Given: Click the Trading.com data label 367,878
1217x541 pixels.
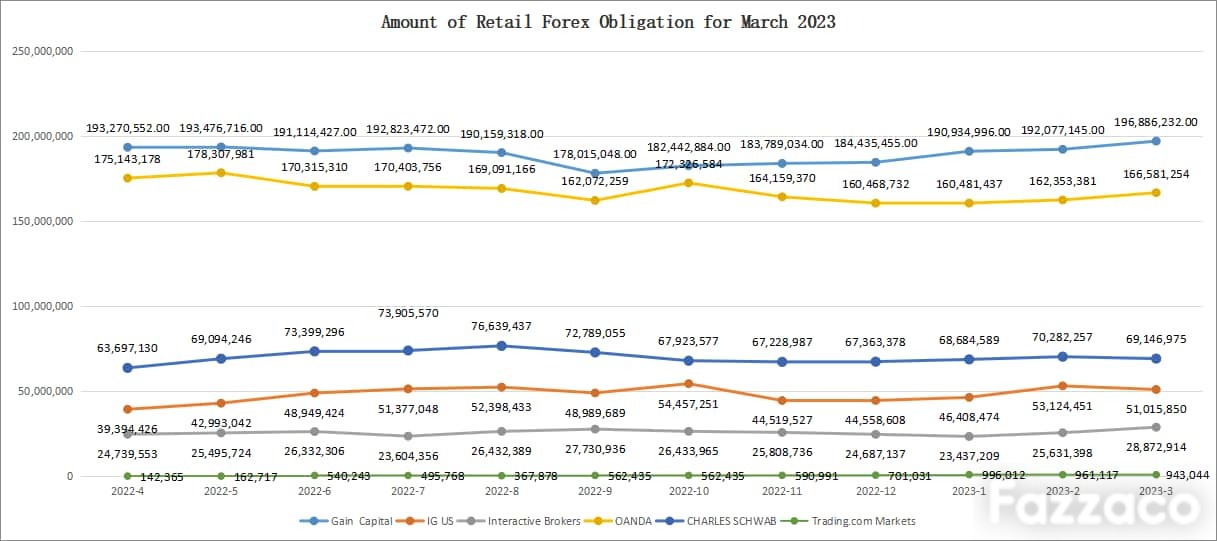Looking at the screenshot, I should [x=536, y=476].
